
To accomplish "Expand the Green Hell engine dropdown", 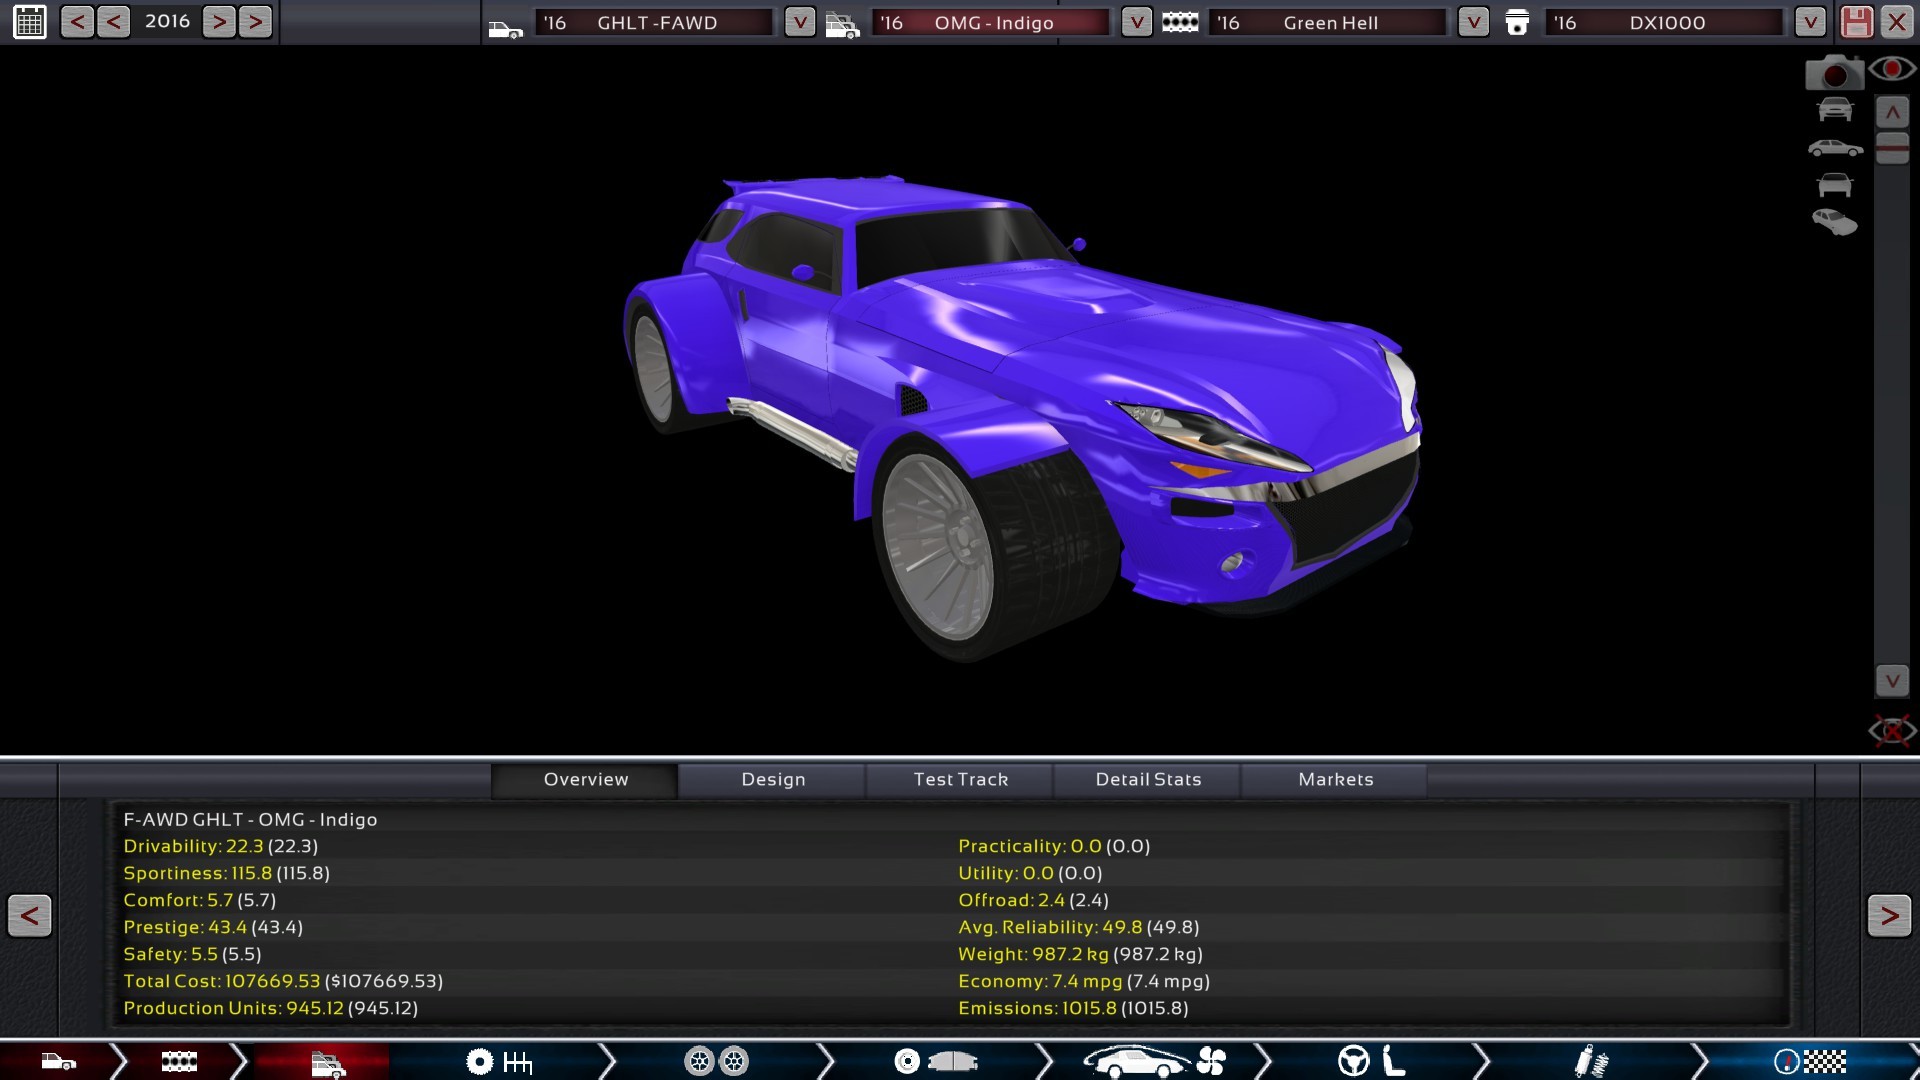I will (1473, 22).
